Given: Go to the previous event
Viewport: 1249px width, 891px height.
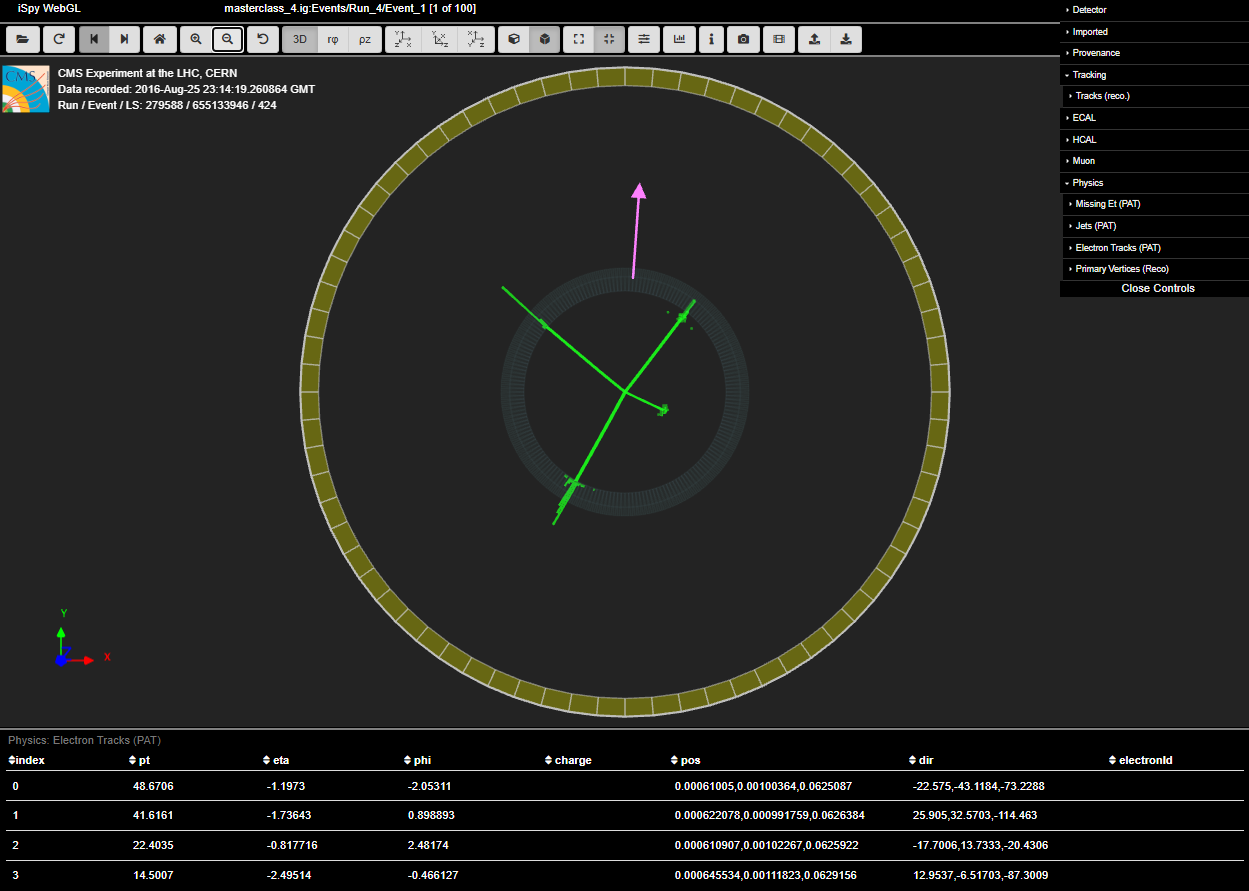Looking at the screenshot, I should pos(94,39).
